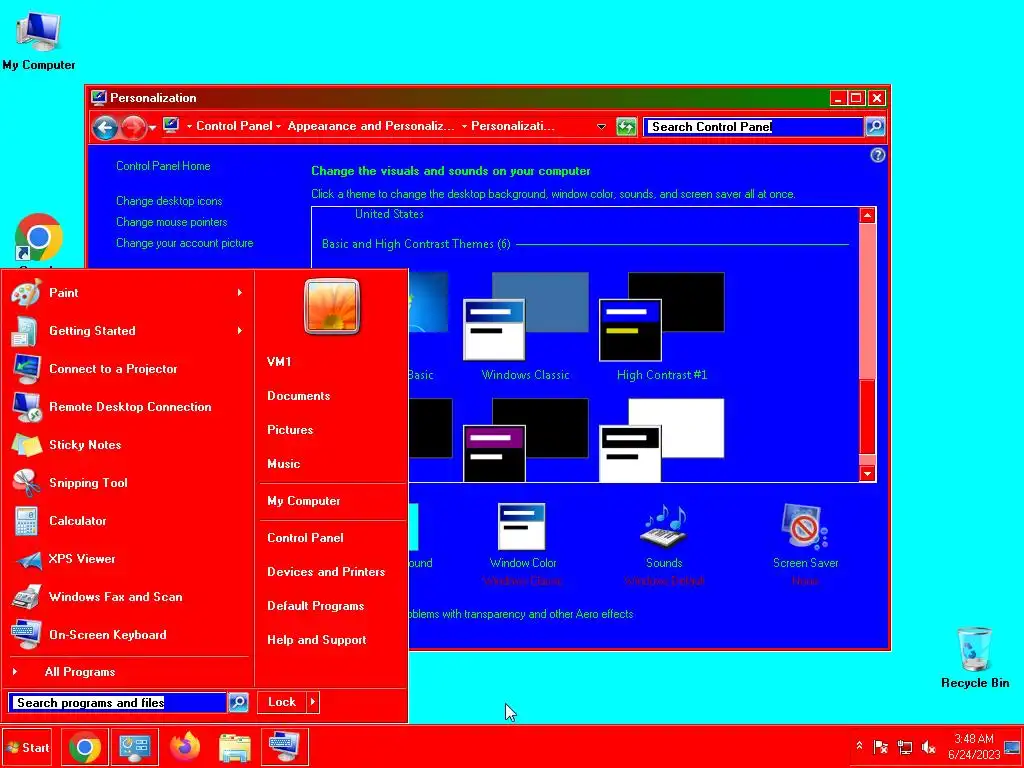Focus the Search programs and files box
Screen dimensions: 1024x768
tap(118, 703)
